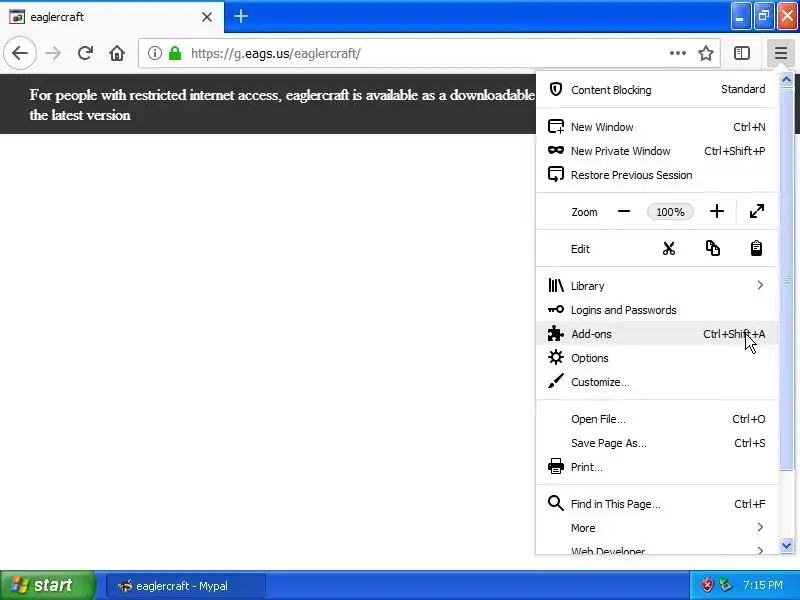Choose Find in This Page...
The height and width of the screenshot is (600, 800).
[x=657, y=504]
